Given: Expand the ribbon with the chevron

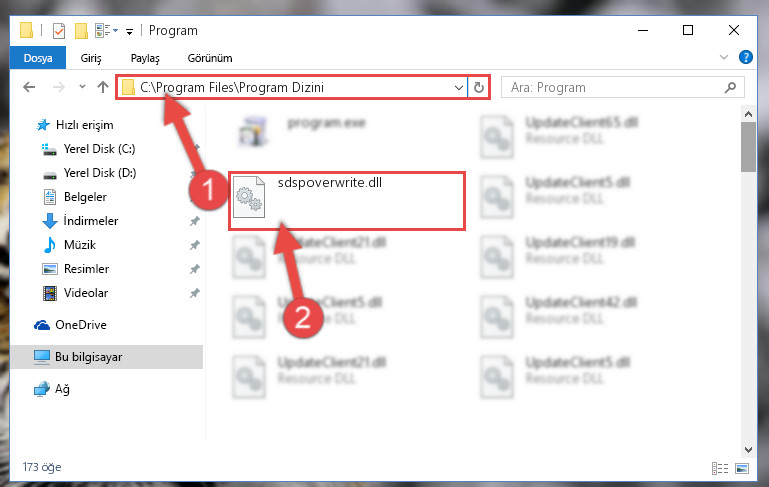Looking at the screenshot, I should [723, 57].
